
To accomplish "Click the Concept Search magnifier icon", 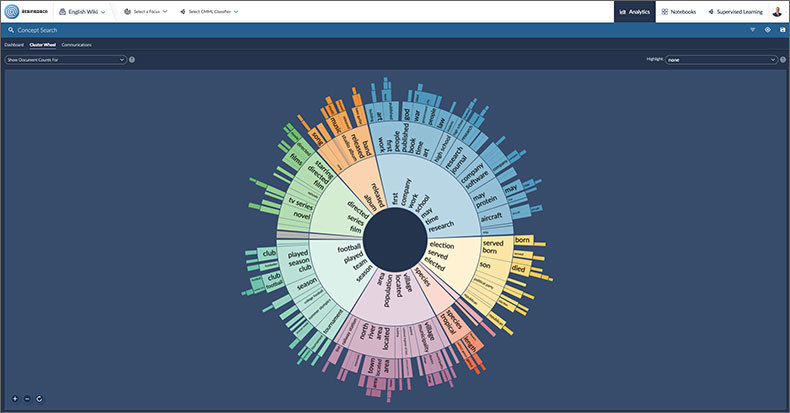I will pos(11,30).
